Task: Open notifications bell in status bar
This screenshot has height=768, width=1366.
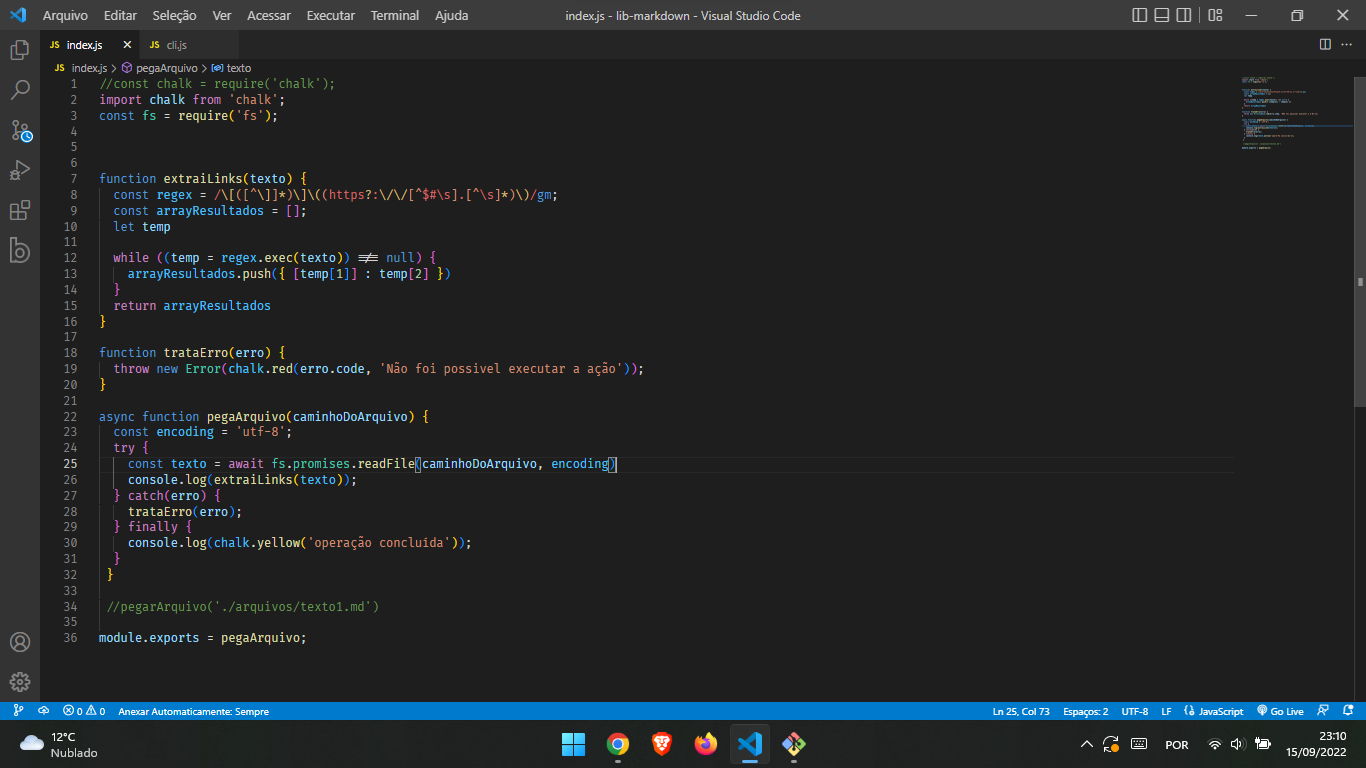Action: pyautogui.click(x=1348, y=711)
